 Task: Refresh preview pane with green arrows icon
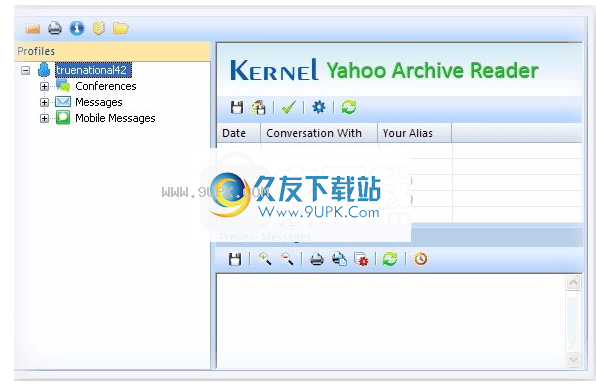click(x=390, y=259)
